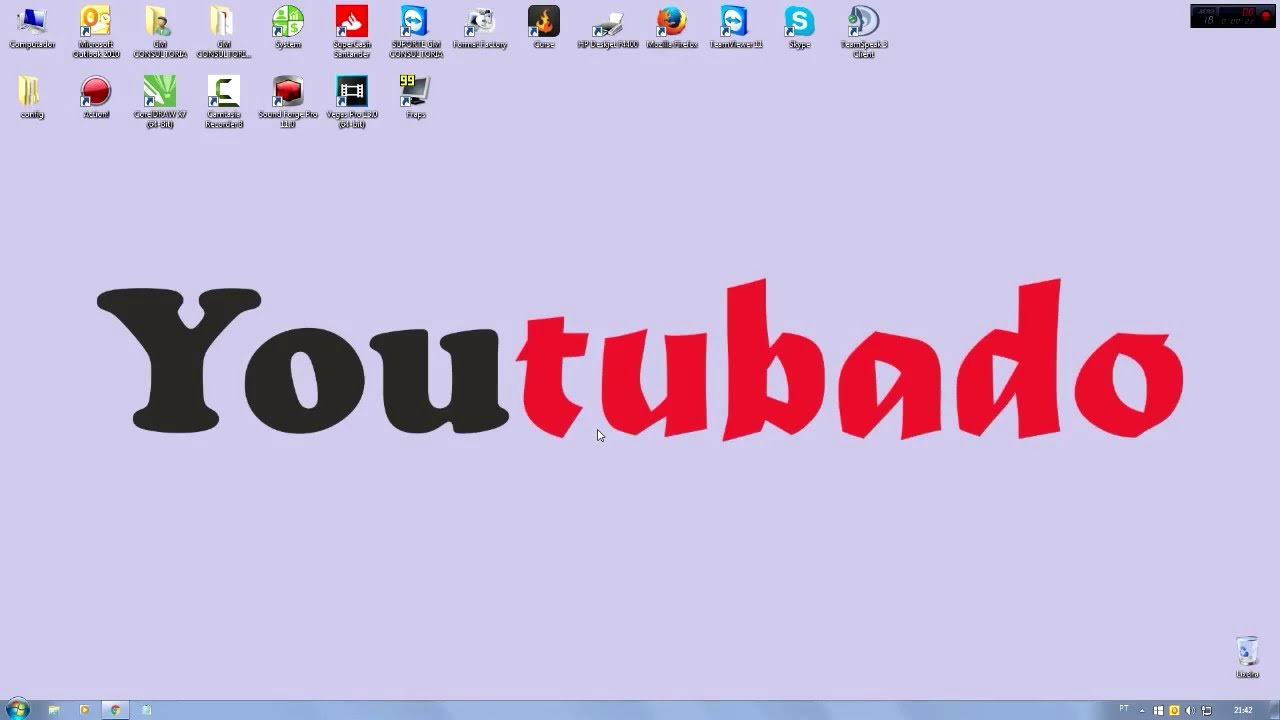Image resolution: width=1280 pixels, height=720 pixels.
Task: Open Action! recorder shortcut
Action: 96,98
